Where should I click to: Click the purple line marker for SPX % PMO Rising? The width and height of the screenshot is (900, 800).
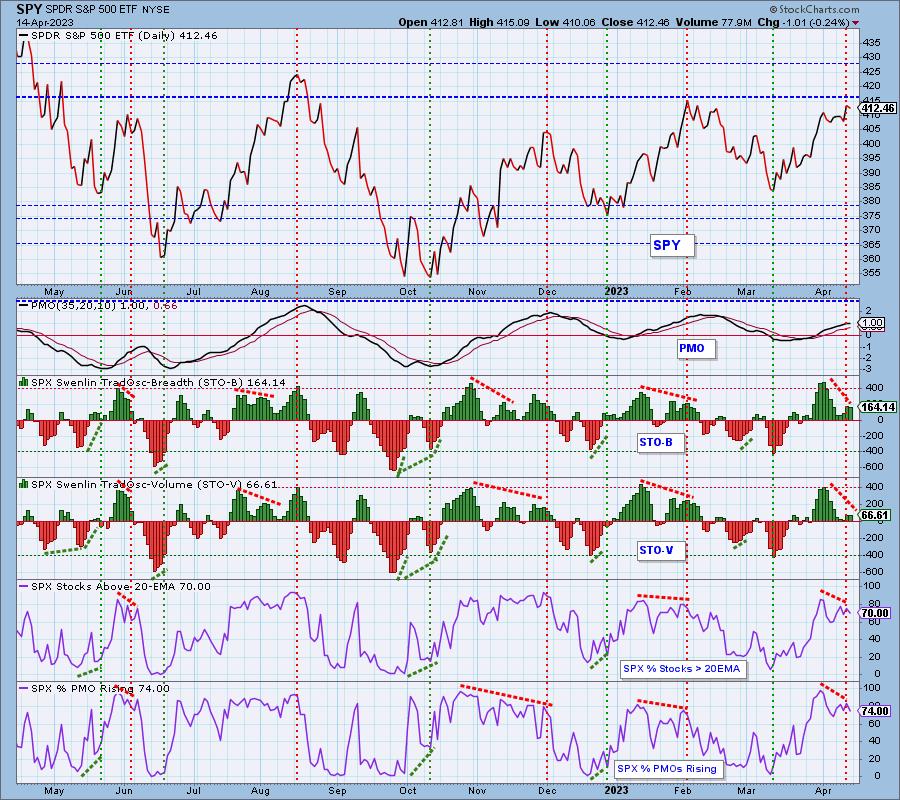click(23, 689)
